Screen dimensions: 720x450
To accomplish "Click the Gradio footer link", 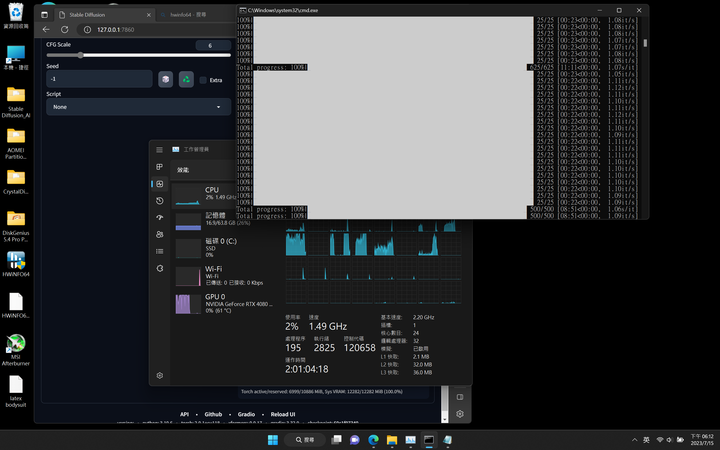I will 246,414.
